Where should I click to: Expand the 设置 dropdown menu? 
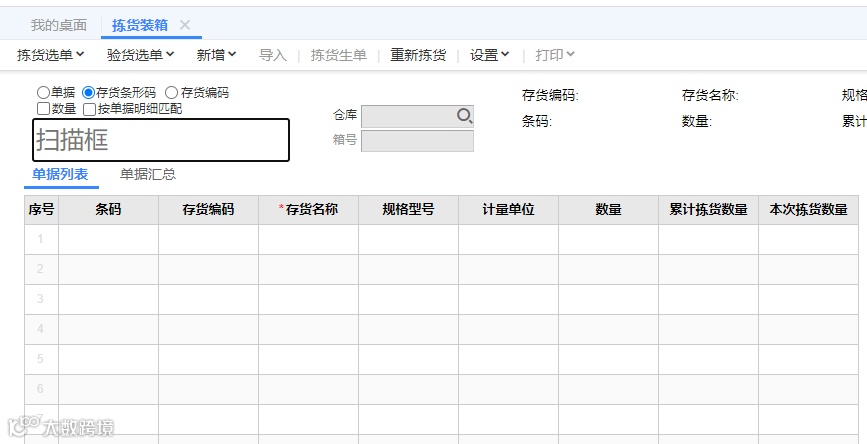pyautogui.click(x=489, y=55)
